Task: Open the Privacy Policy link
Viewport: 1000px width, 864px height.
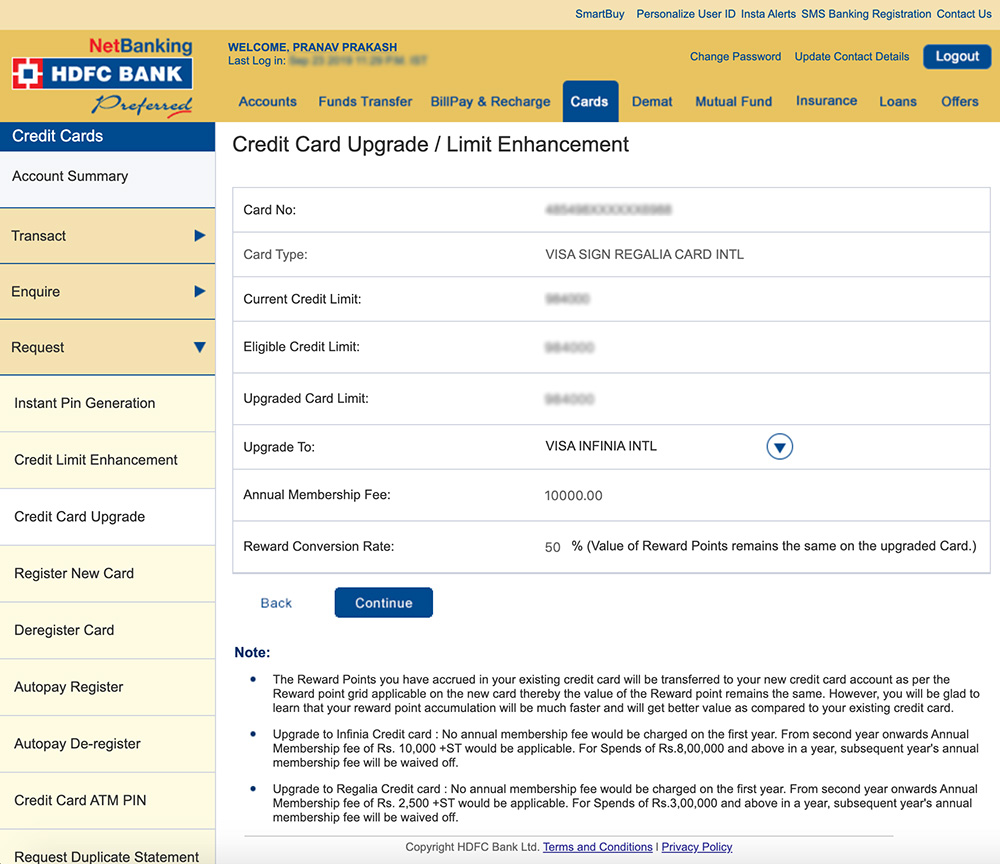Action: 696,847
